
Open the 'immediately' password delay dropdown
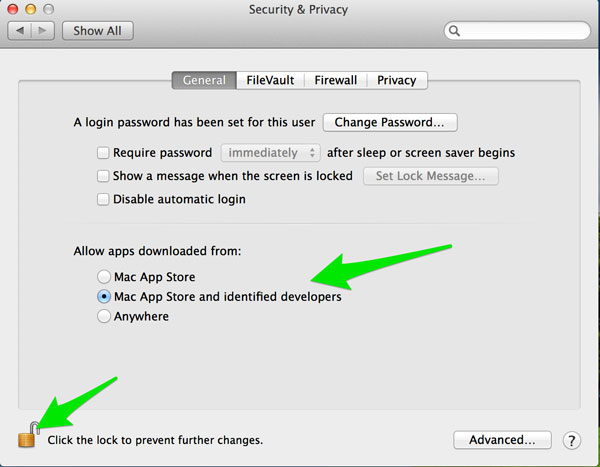[x=269, y=153]
